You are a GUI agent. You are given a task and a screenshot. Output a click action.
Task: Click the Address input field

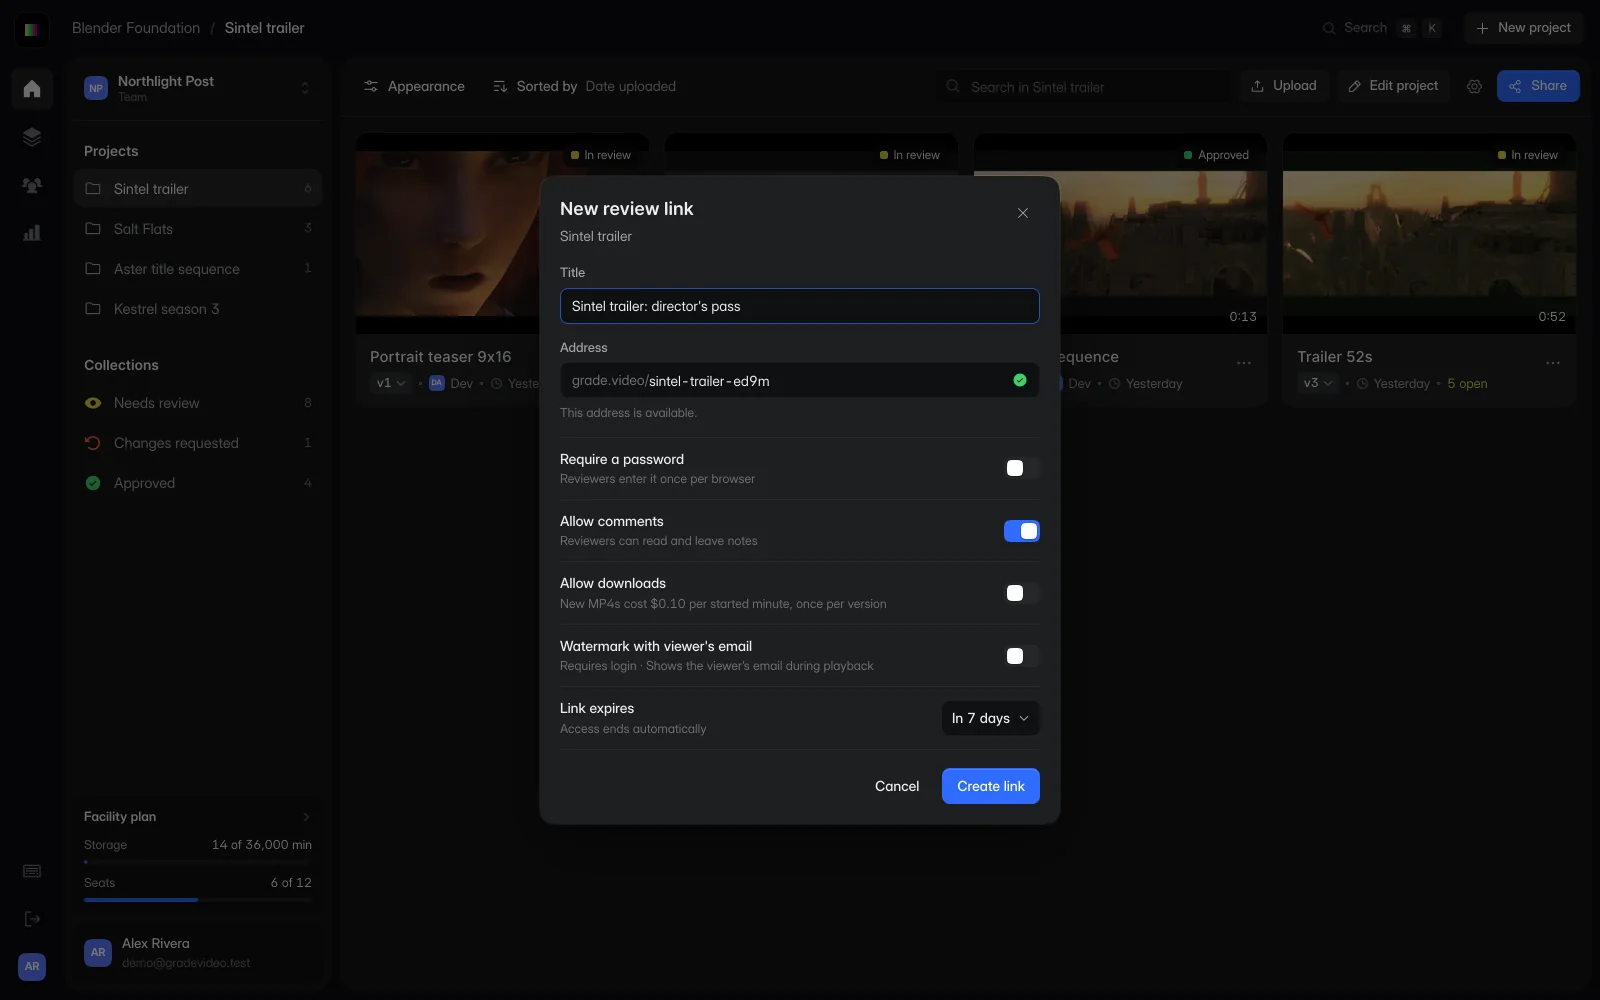[800, 380]
